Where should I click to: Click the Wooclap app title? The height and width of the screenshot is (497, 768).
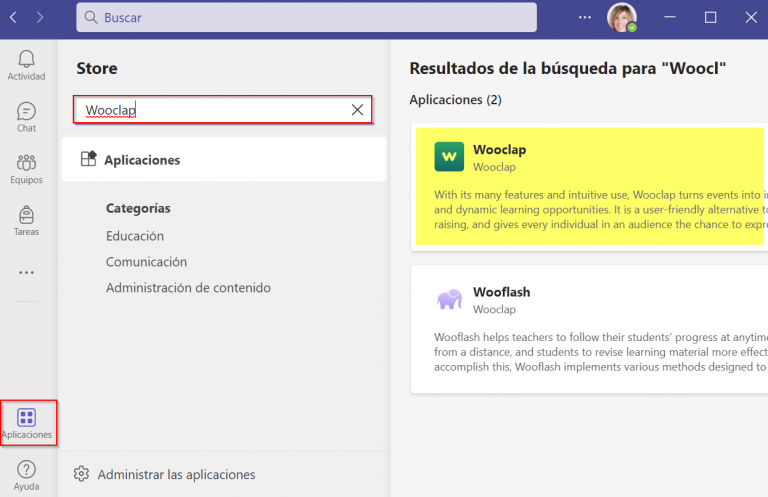pos(500,150)
